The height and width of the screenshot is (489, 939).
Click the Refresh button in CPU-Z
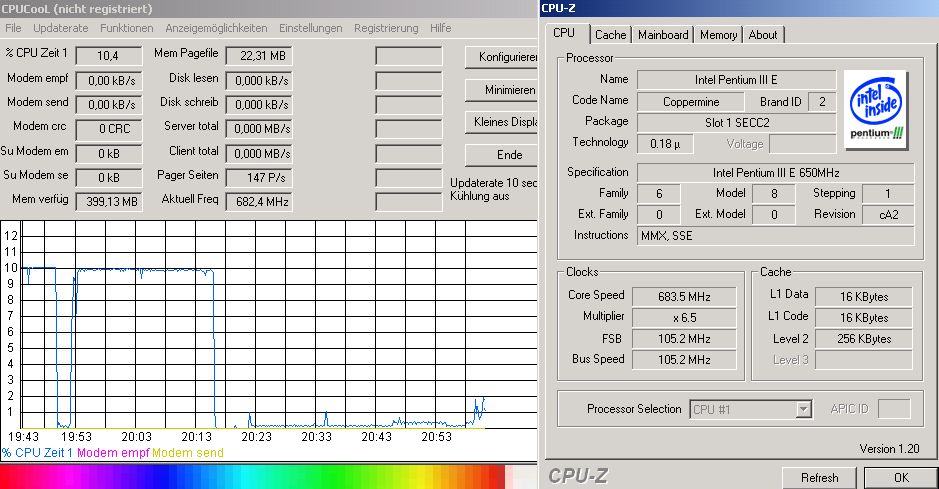tap(819, 478)
